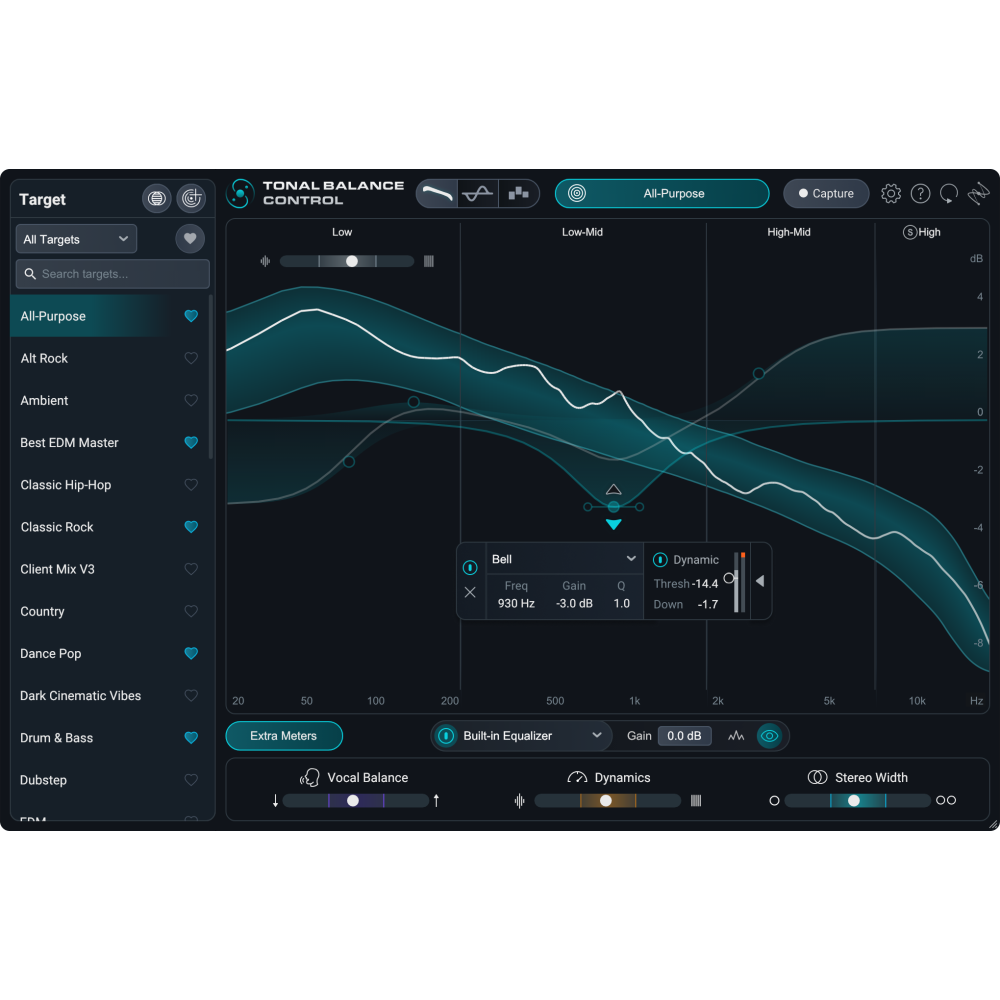Viewport: 1000px width, 1000px height.
Task: Open the help question mark icon
Action: (921, 194)
